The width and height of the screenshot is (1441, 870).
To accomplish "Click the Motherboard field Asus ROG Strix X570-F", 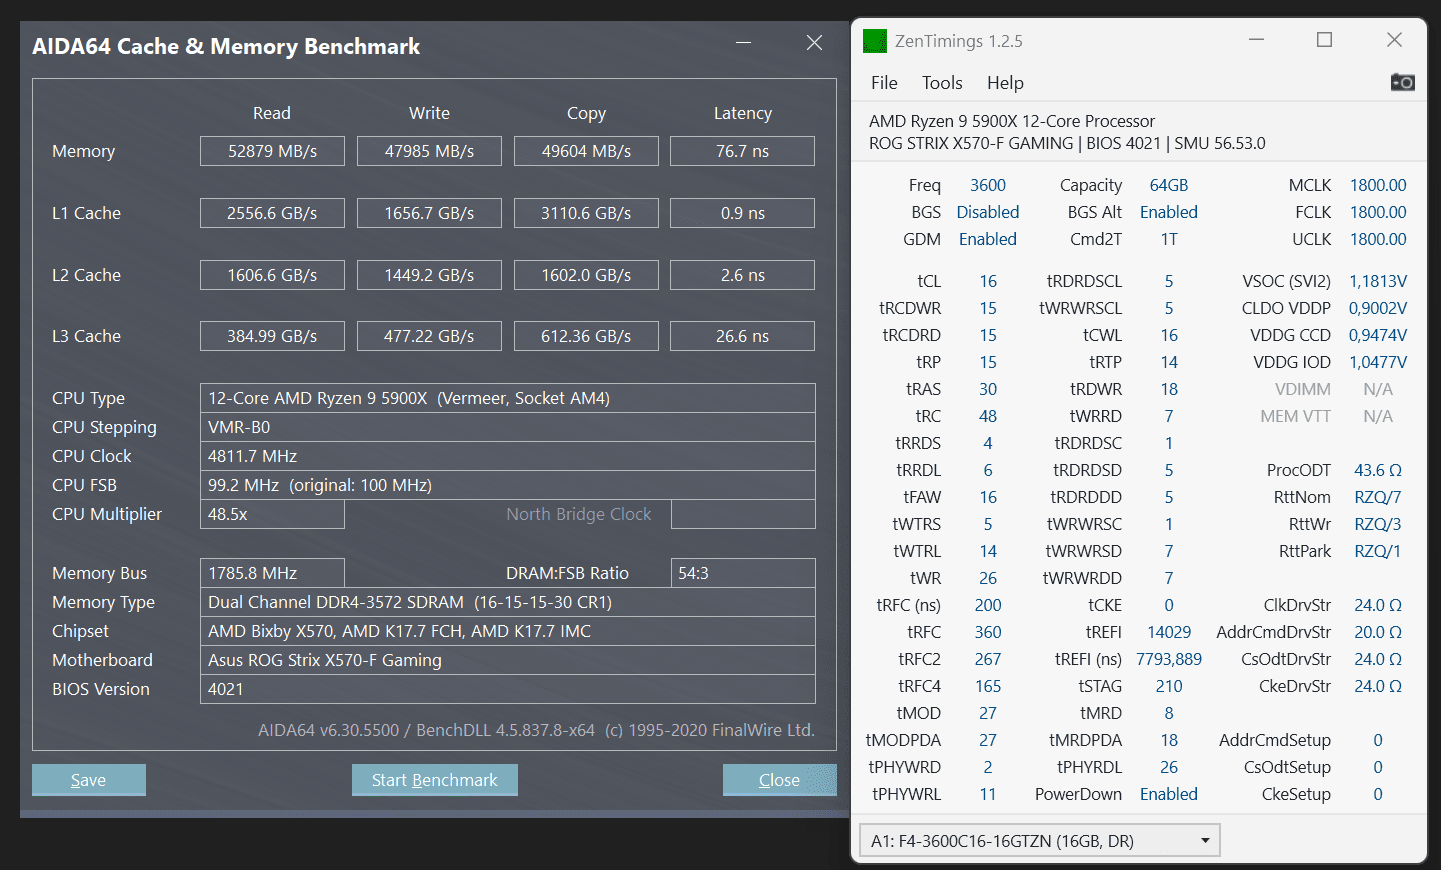I will click(508, 660).
